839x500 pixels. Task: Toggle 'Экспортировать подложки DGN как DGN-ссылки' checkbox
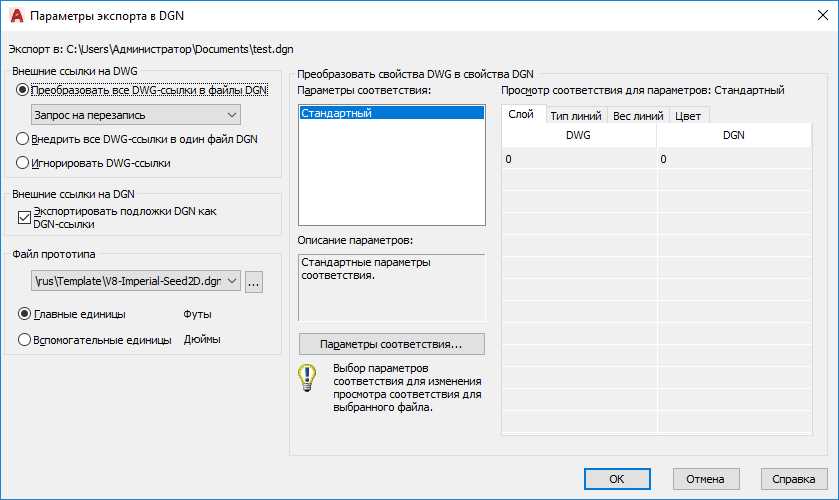point(24,217)
